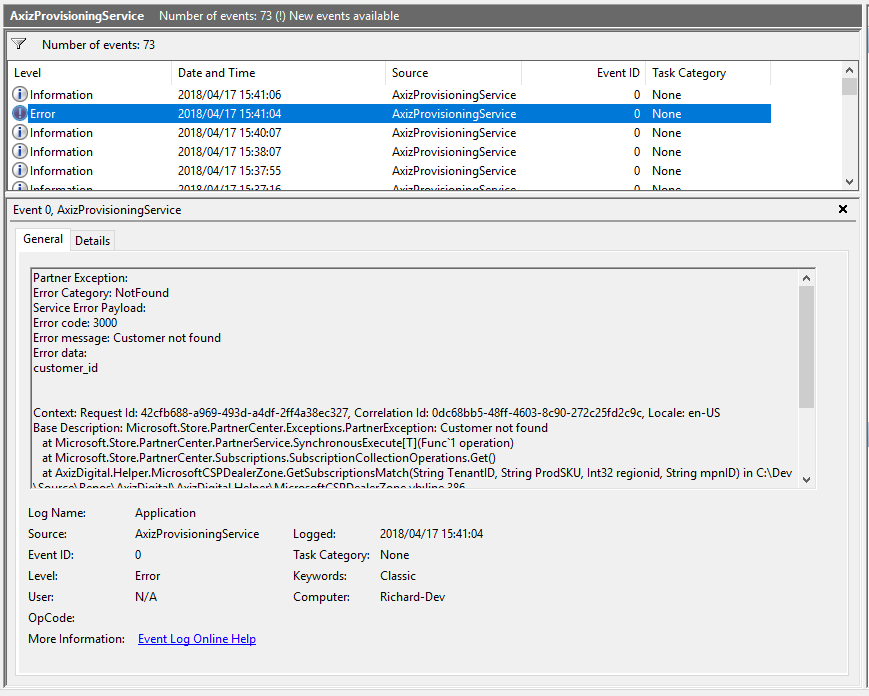Click the 'Service Error Payload:' line
The height and width of the screenshot is (696, 869).
click(x=89, y=308)
